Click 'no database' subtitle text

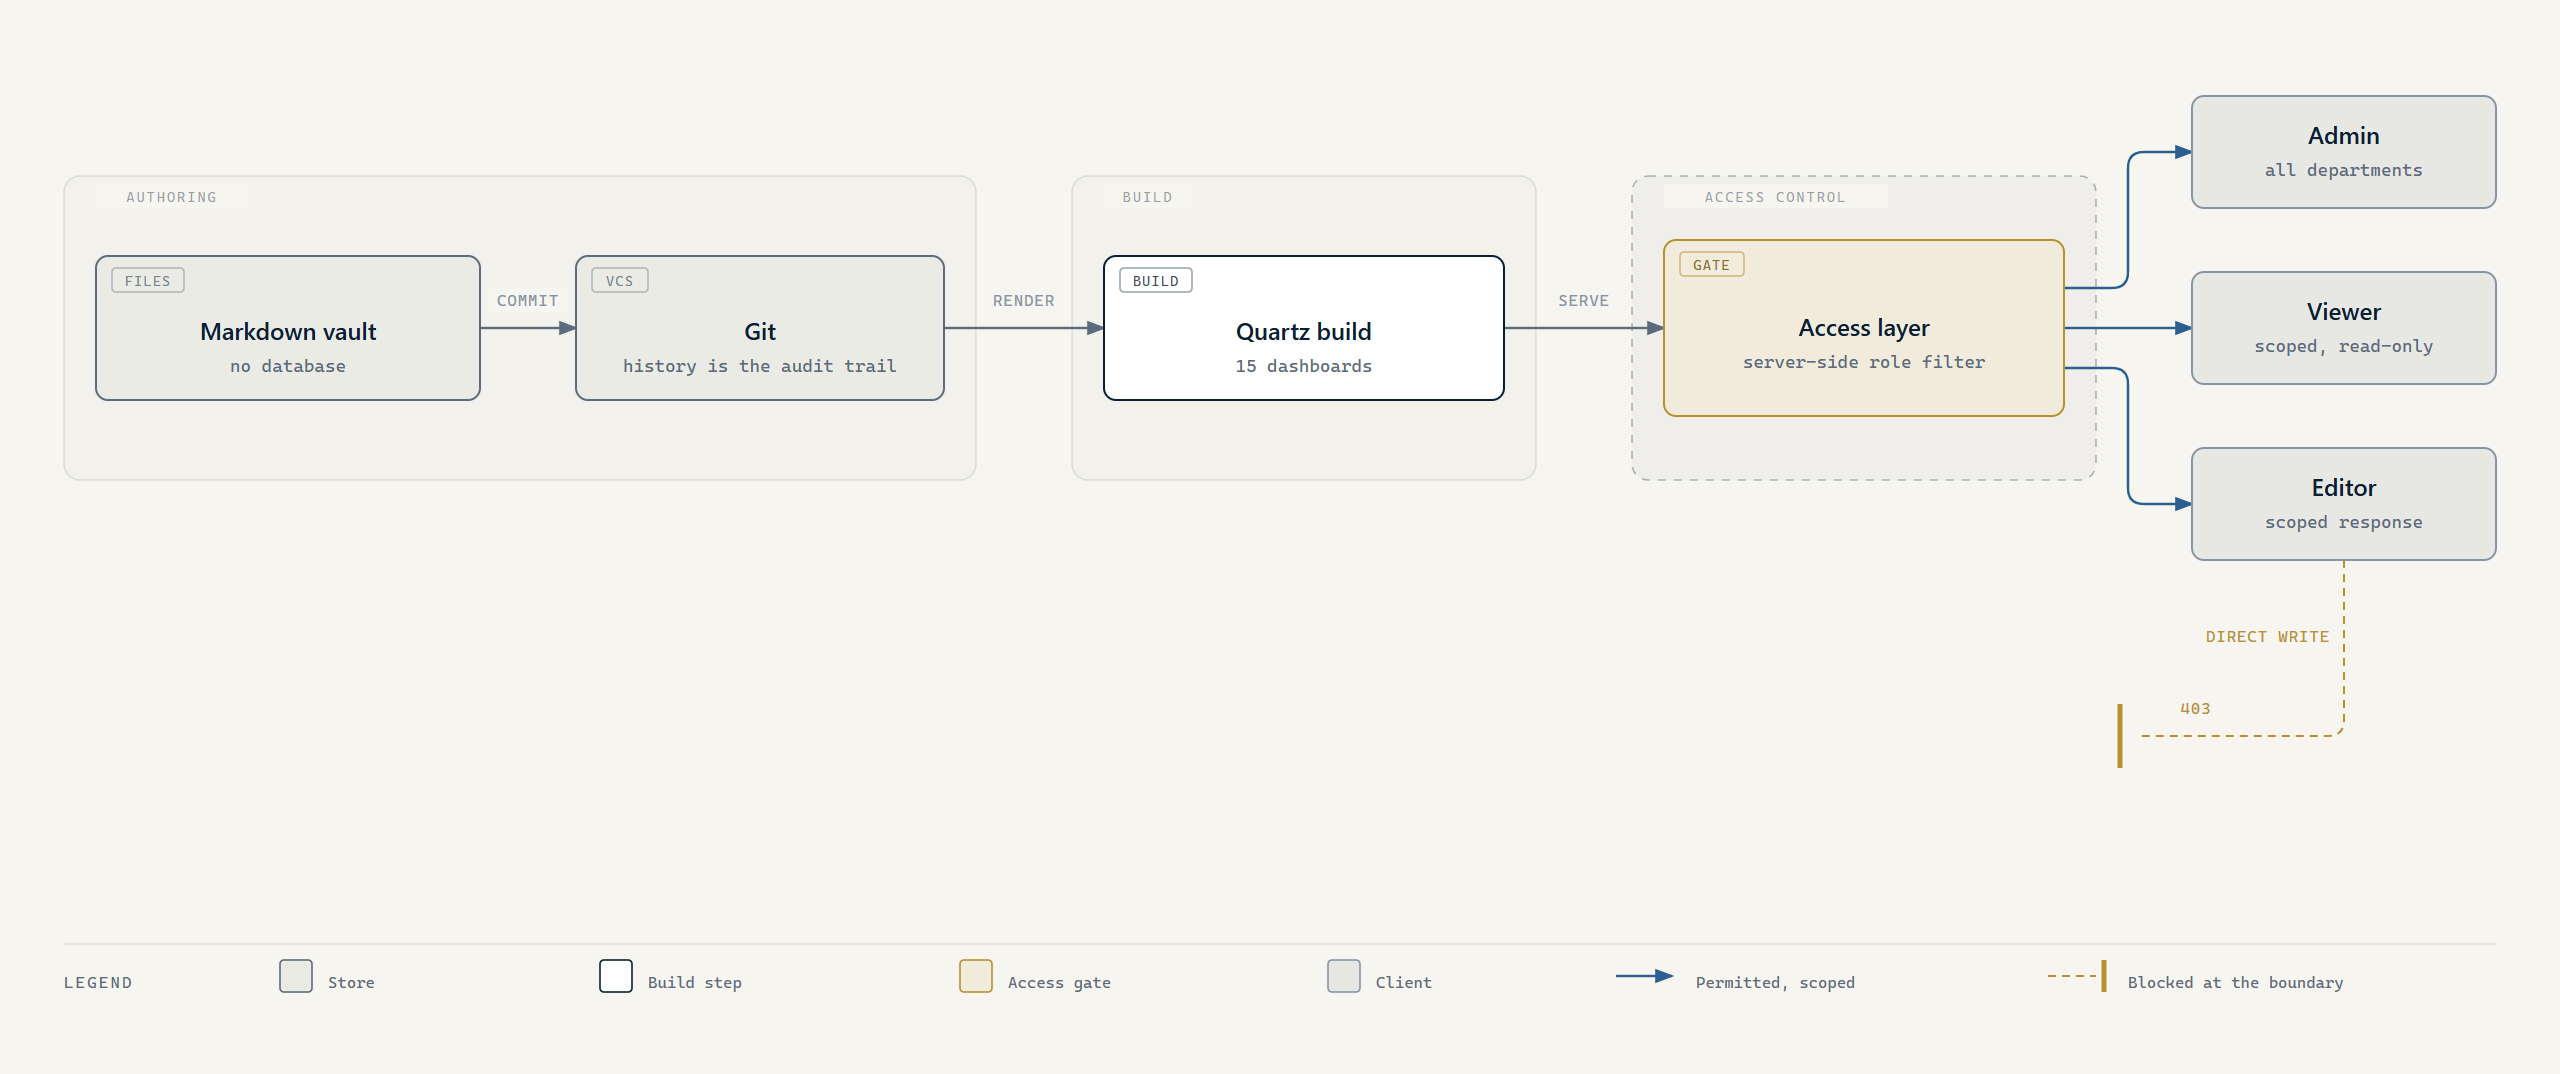[288, 367]
